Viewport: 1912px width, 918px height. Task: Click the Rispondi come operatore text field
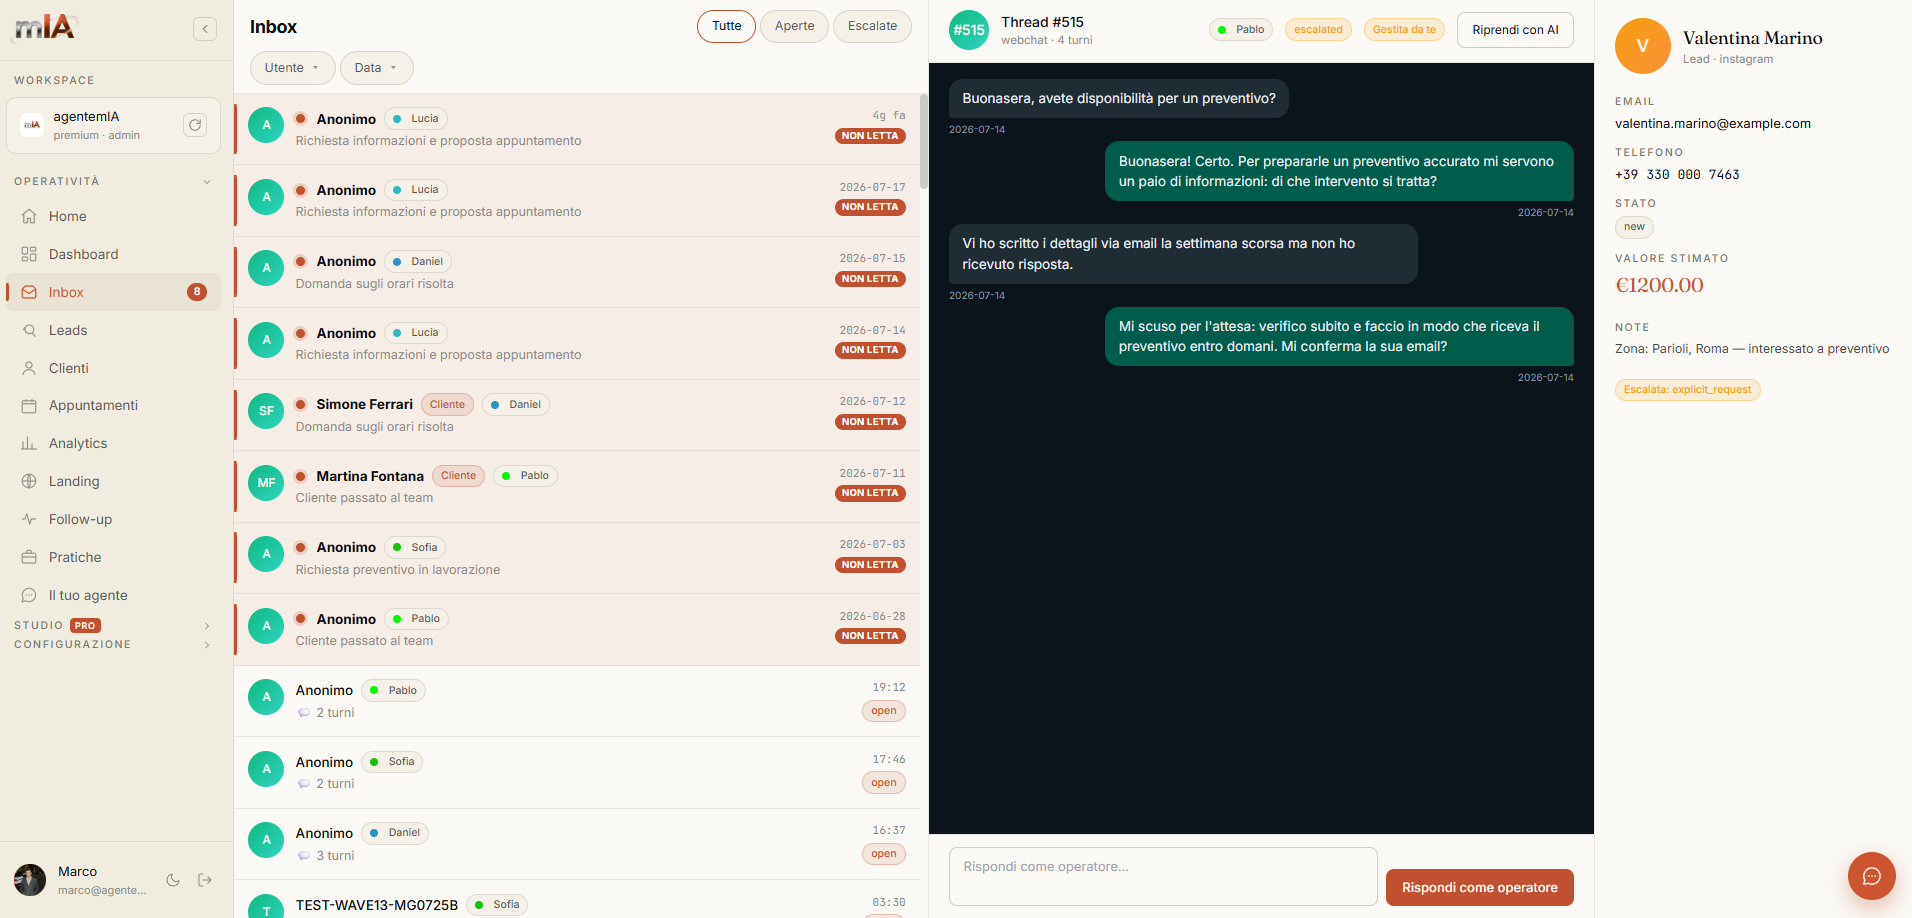click(1163, 877)
